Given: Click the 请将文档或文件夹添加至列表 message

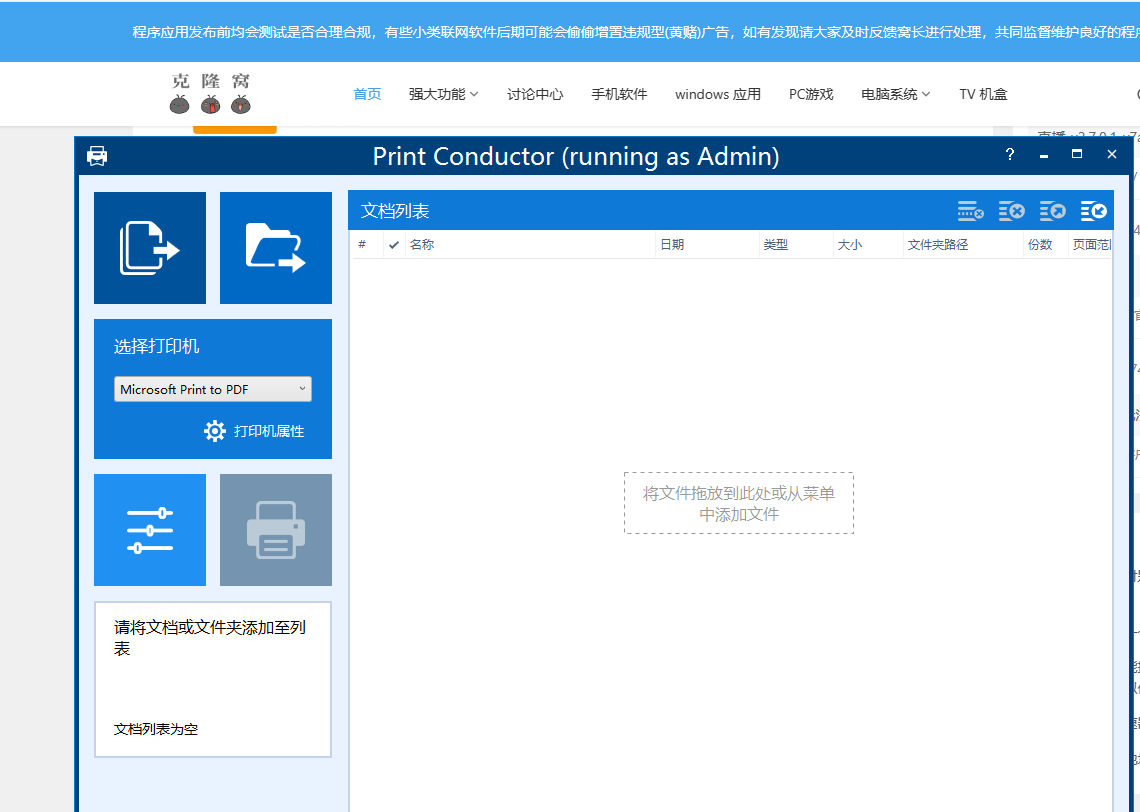Looking at the screenshot, I should click(x=209, y=638).
